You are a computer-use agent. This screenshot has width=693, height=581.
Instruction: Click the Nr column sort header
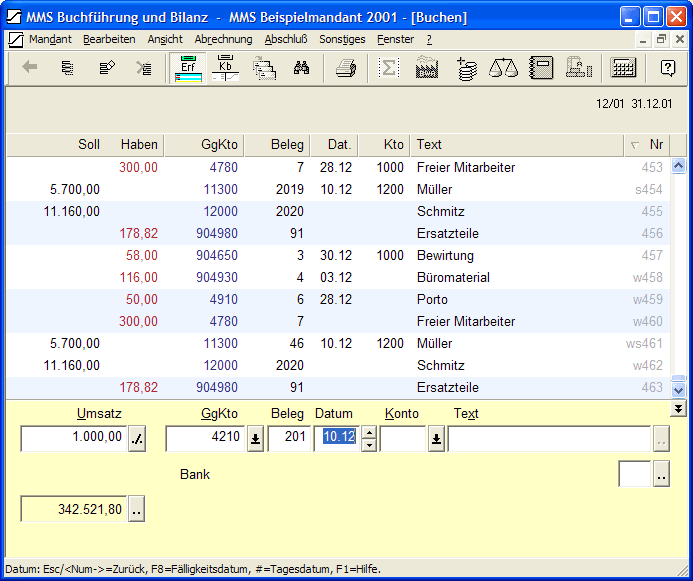point(647,144)
